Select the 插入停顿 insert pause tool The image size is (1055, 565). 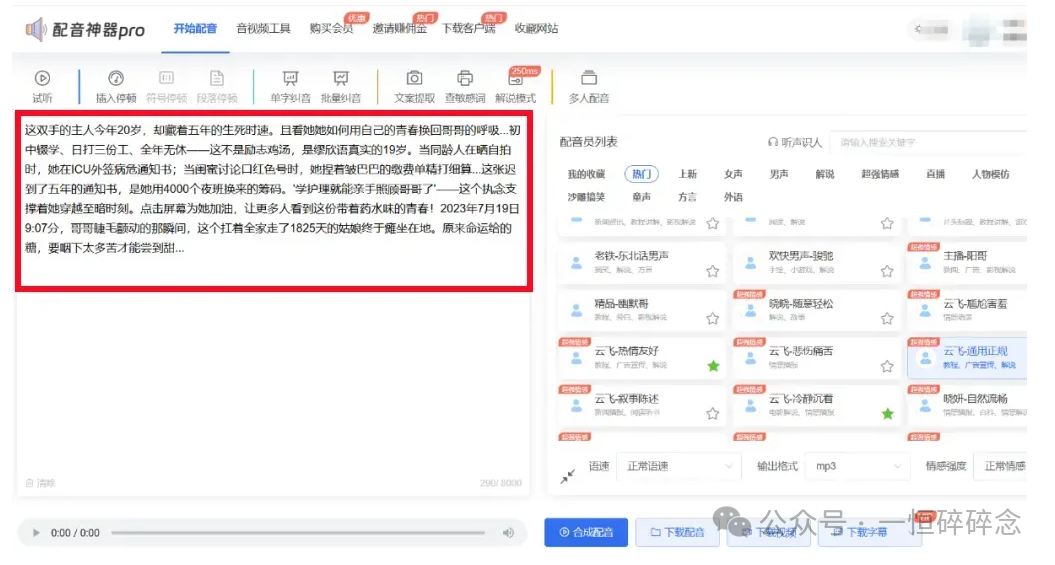116,79
